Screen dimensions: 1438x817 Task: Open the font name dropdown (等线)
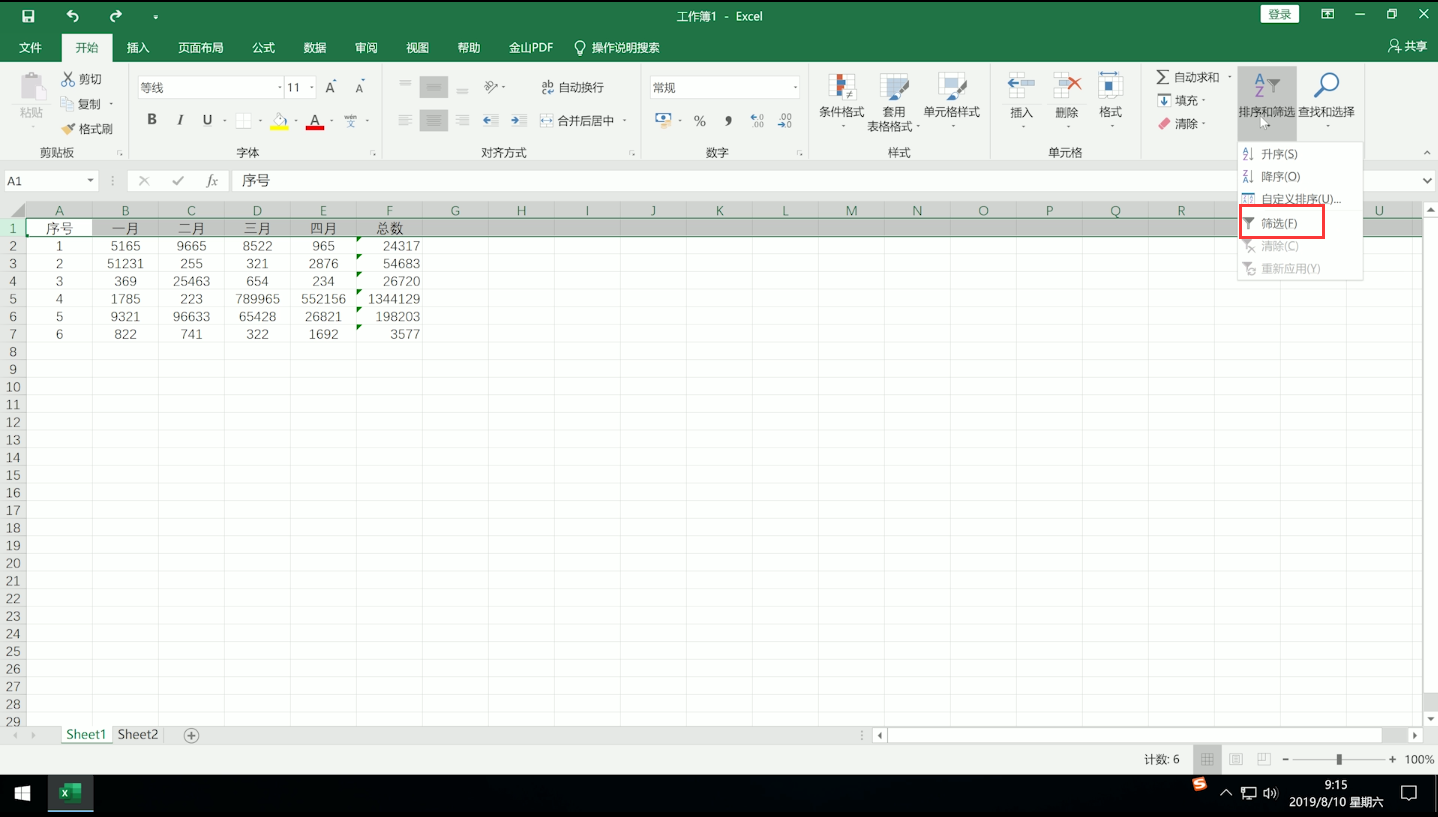click(x=279, y=88)
